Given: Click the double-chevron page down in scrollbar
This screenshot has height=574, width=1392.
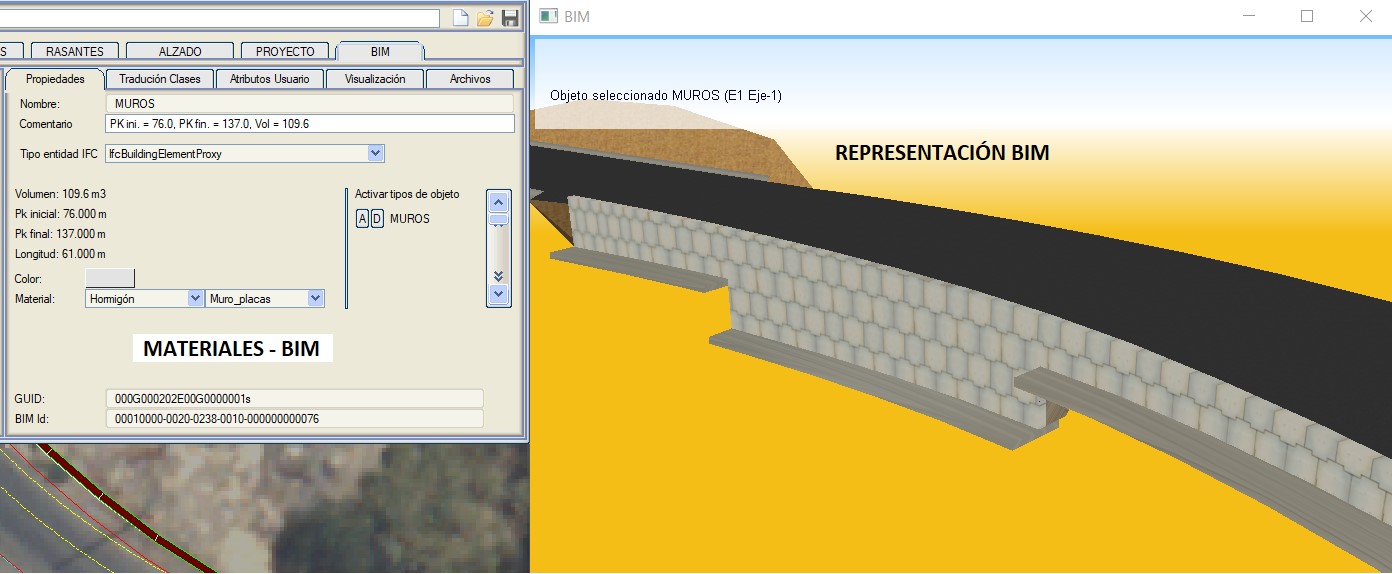Looking at the screenshot, I should [499, 276].
